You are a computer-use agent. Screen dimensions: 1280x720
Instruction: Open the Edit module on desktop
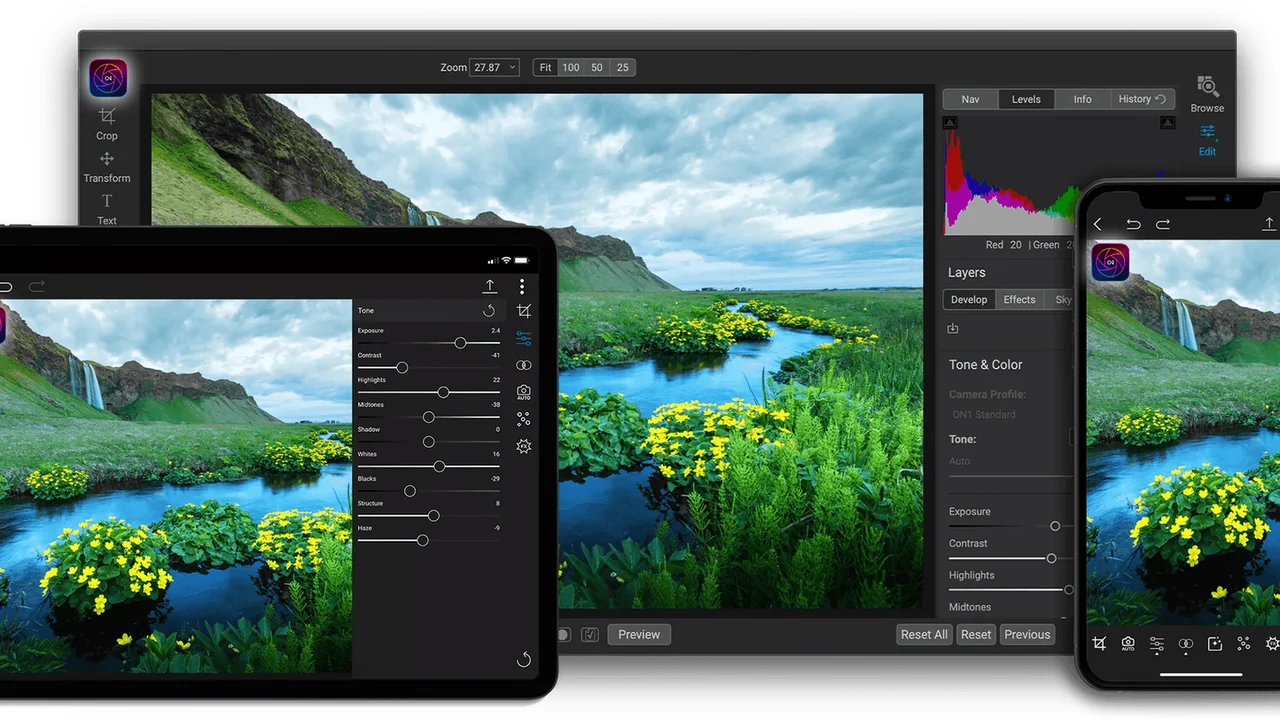[x=1208, y=141]
